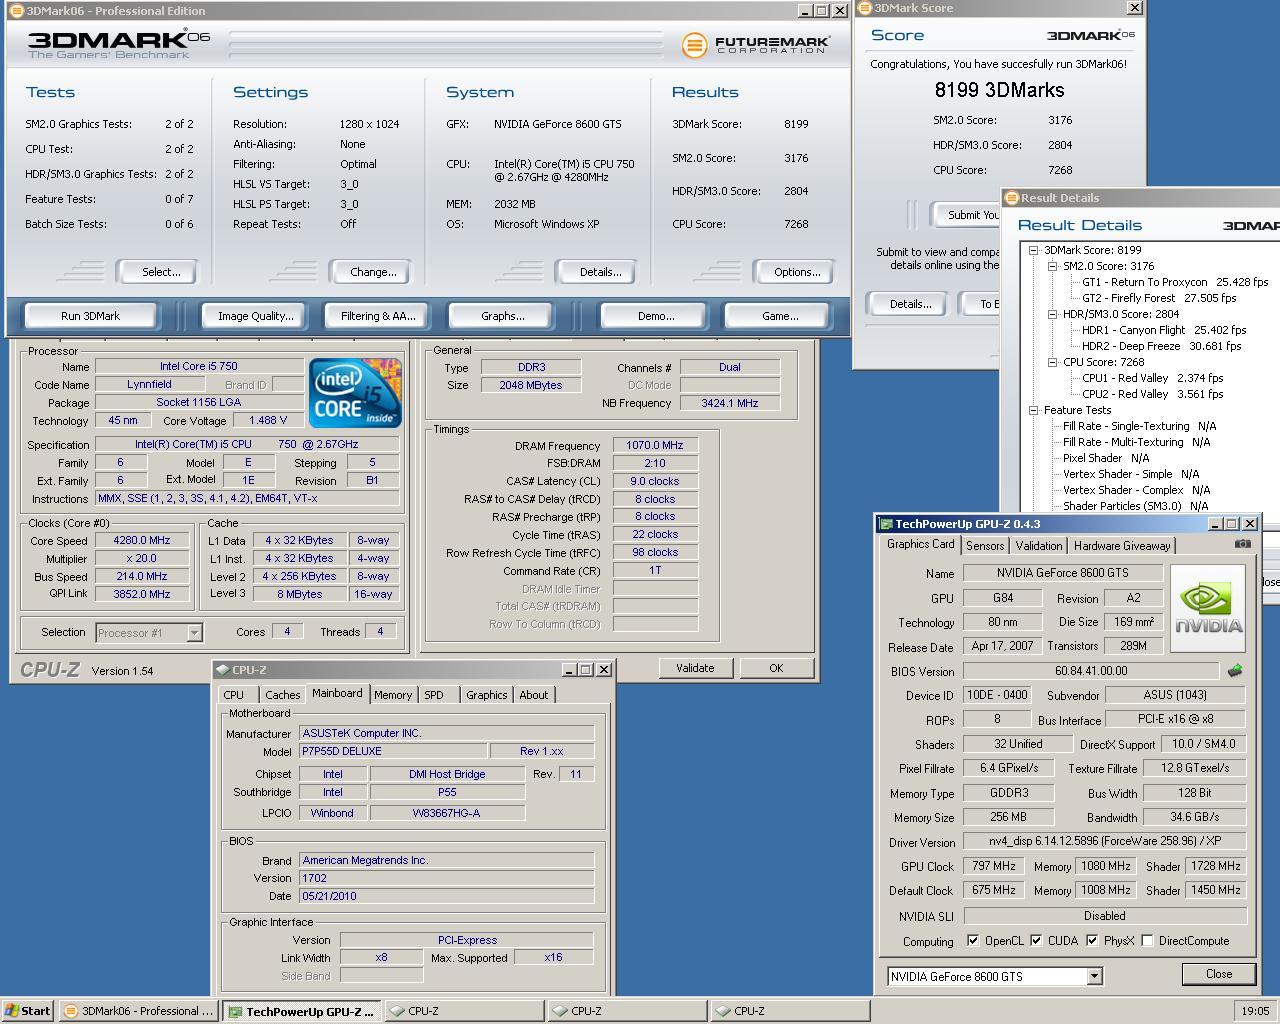The height and width of the screenshot is (1024, 1280).
Task: Click the CPU-Z mainboard window title icon
Action: [x=222, y=670]
